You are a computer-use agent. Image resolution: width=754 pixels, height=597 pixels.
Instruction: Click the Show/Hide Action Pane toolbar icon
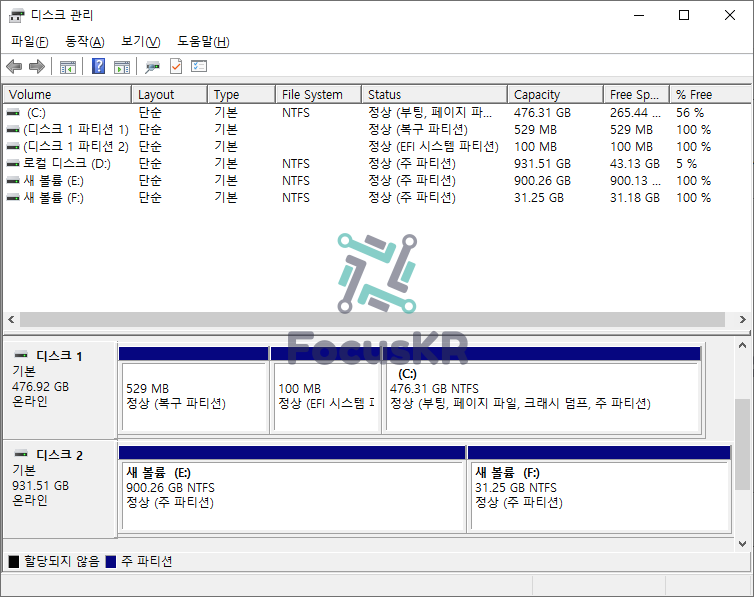coord(122,67)
